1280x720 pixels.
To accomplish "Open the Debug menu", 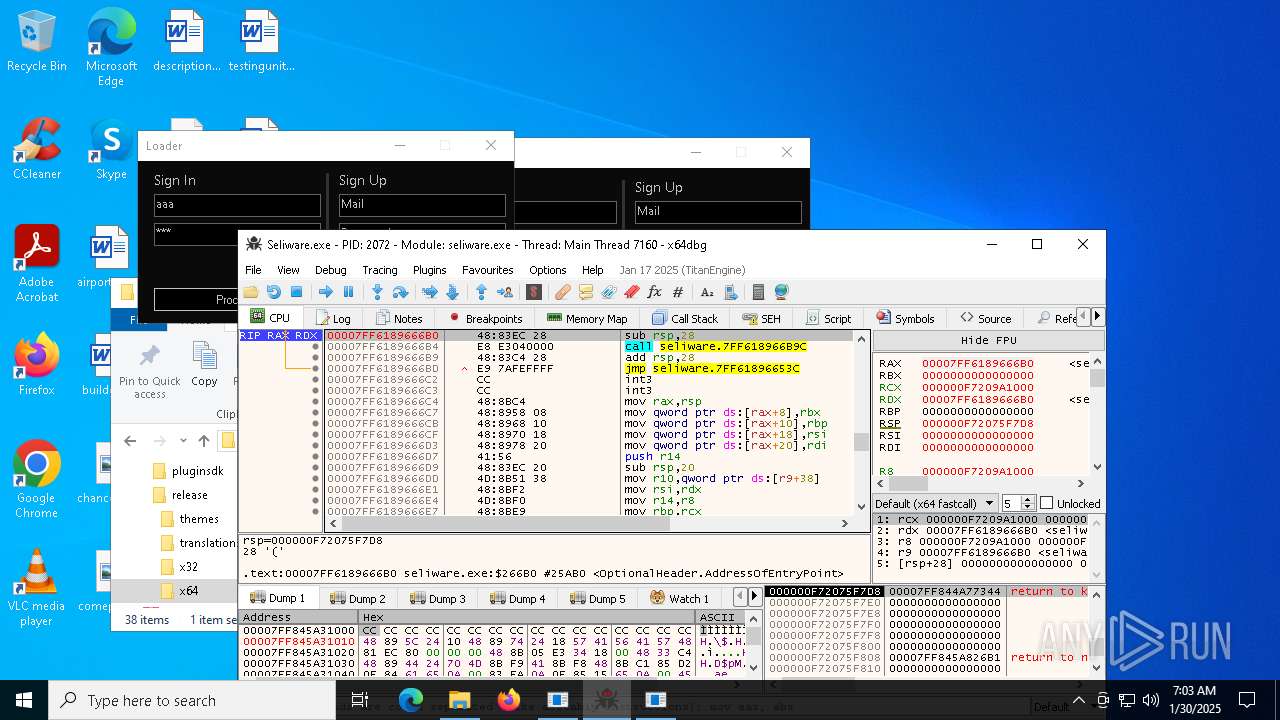I will tap(331, 270).
